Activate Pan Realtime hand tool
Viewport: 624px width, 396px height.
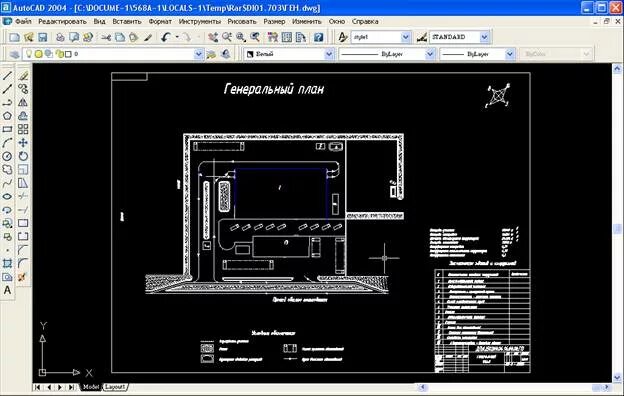[213, 37]
